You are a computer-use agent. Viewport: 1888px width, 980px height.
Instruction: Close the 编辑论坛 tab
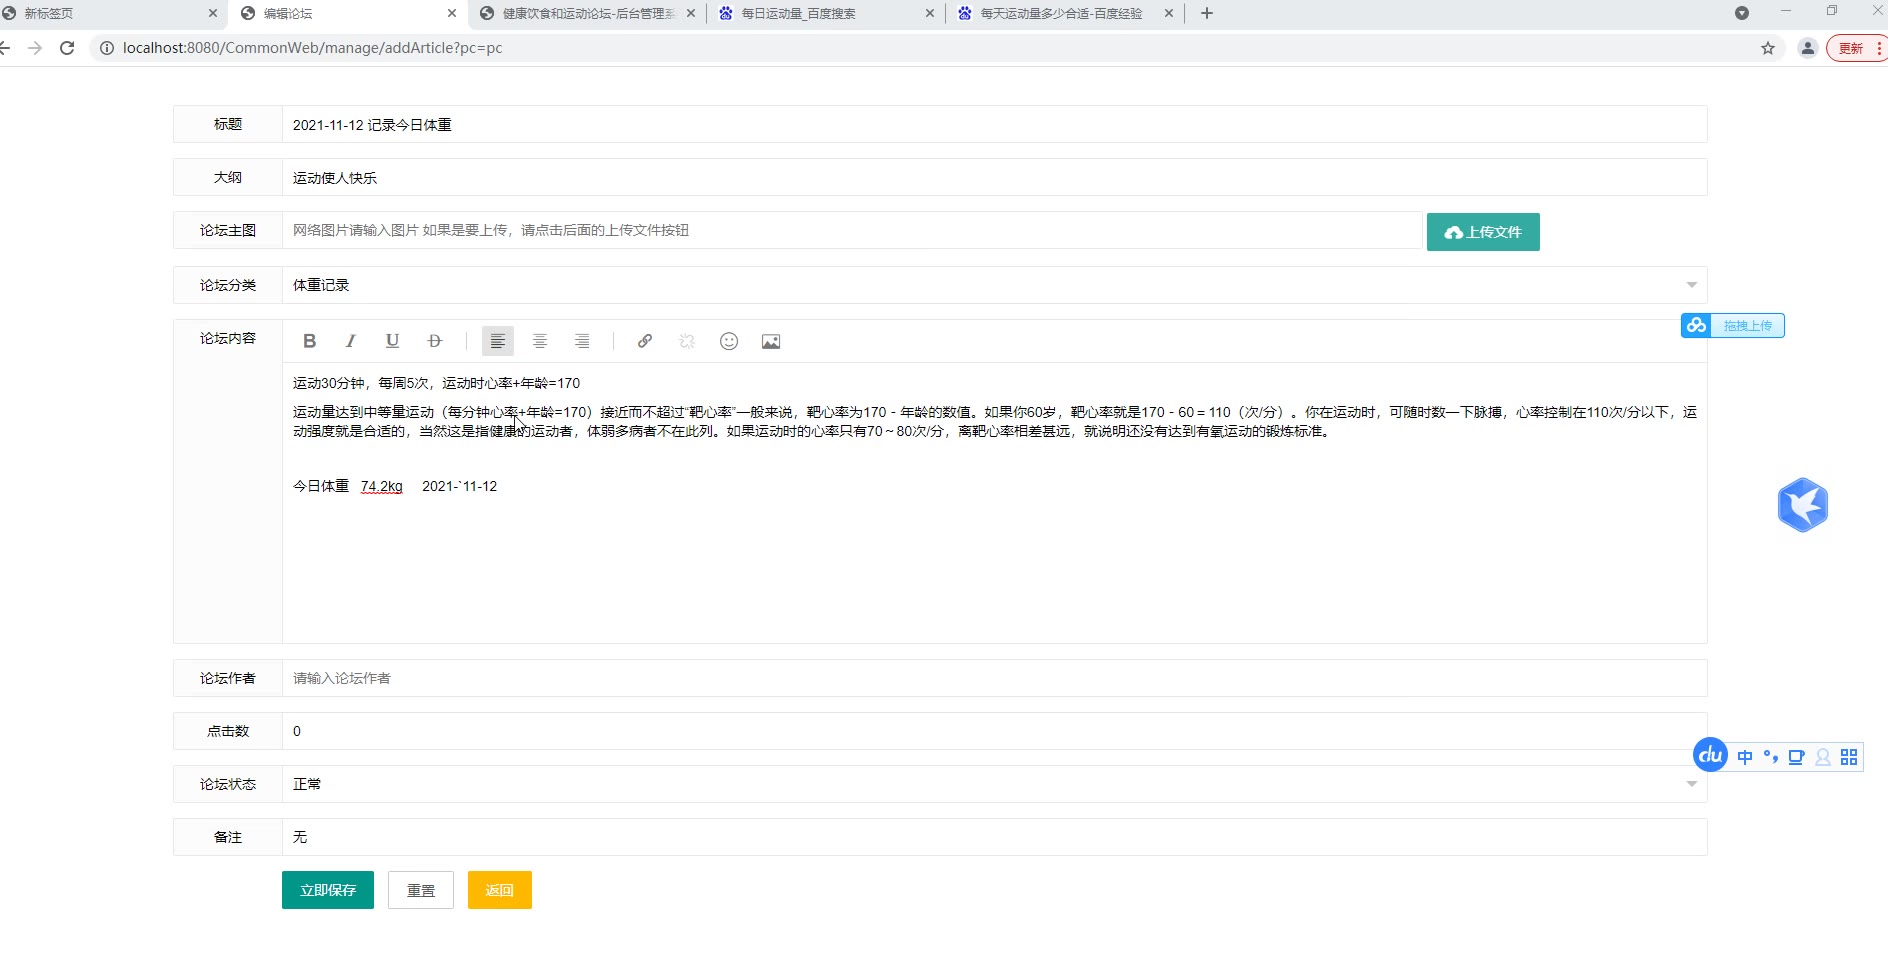452,13
